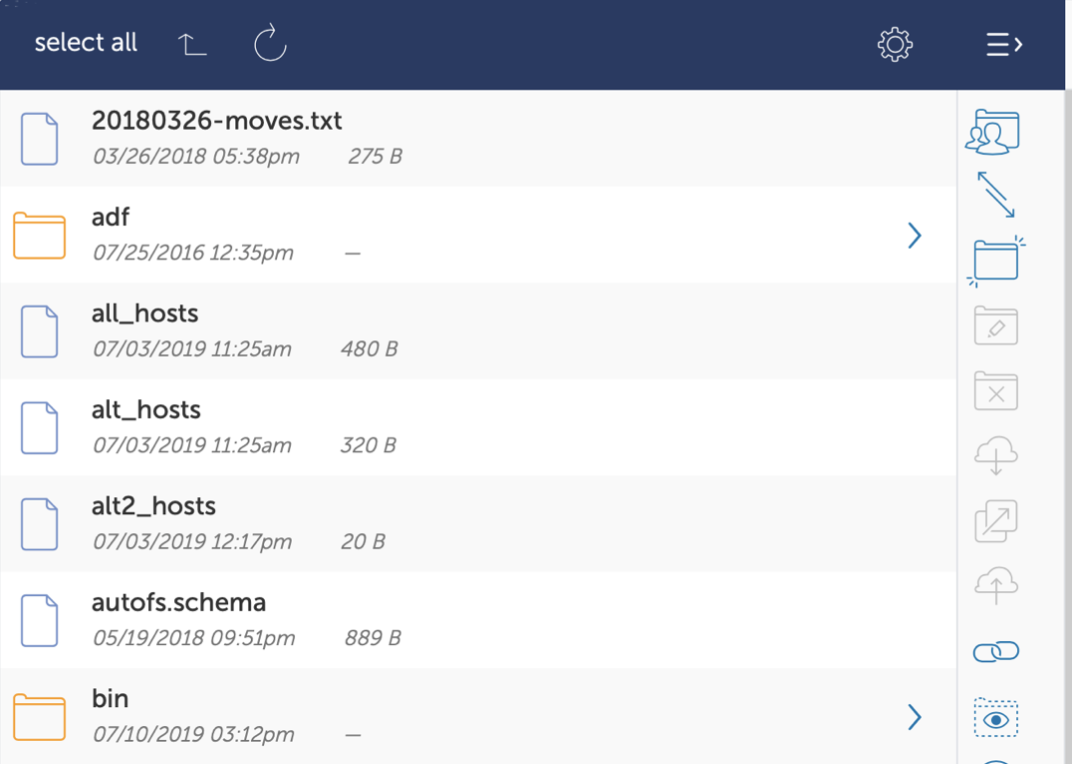Image resolution: width=1072 pixels, height=764 pixels.
Task: Click the diagonal transfer arrows icon
Action: point(995,194)
